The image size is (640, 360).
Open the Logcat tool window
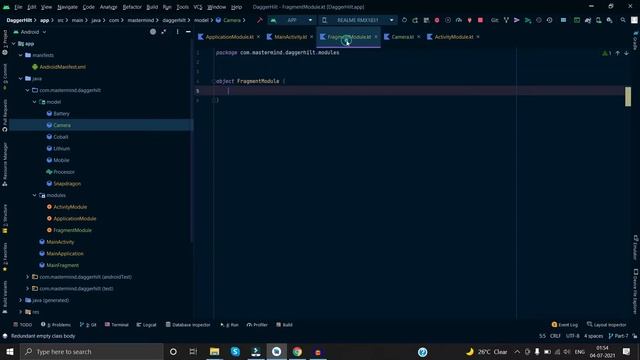[147, 325]
